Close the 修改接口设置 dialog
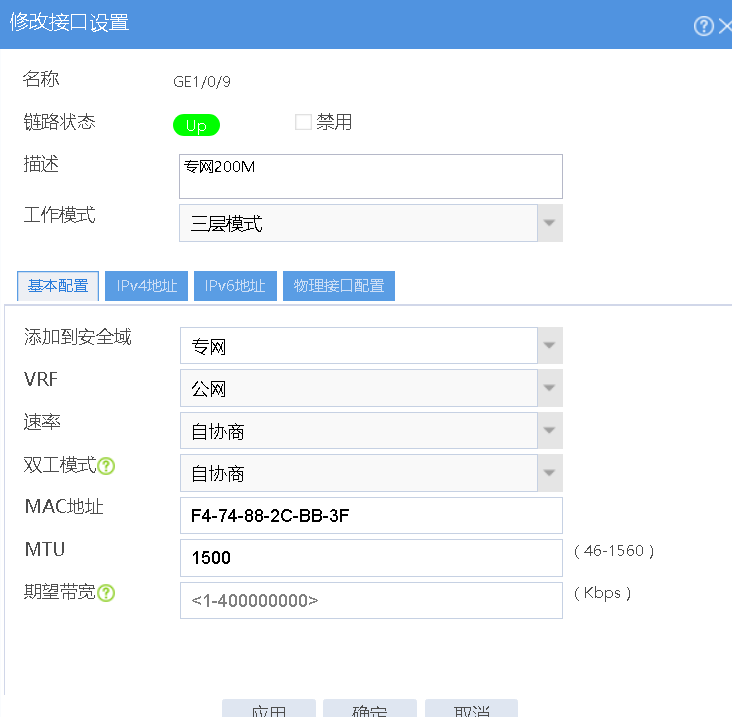The height and width of the screenshot is (717, 732). [725, 26]
